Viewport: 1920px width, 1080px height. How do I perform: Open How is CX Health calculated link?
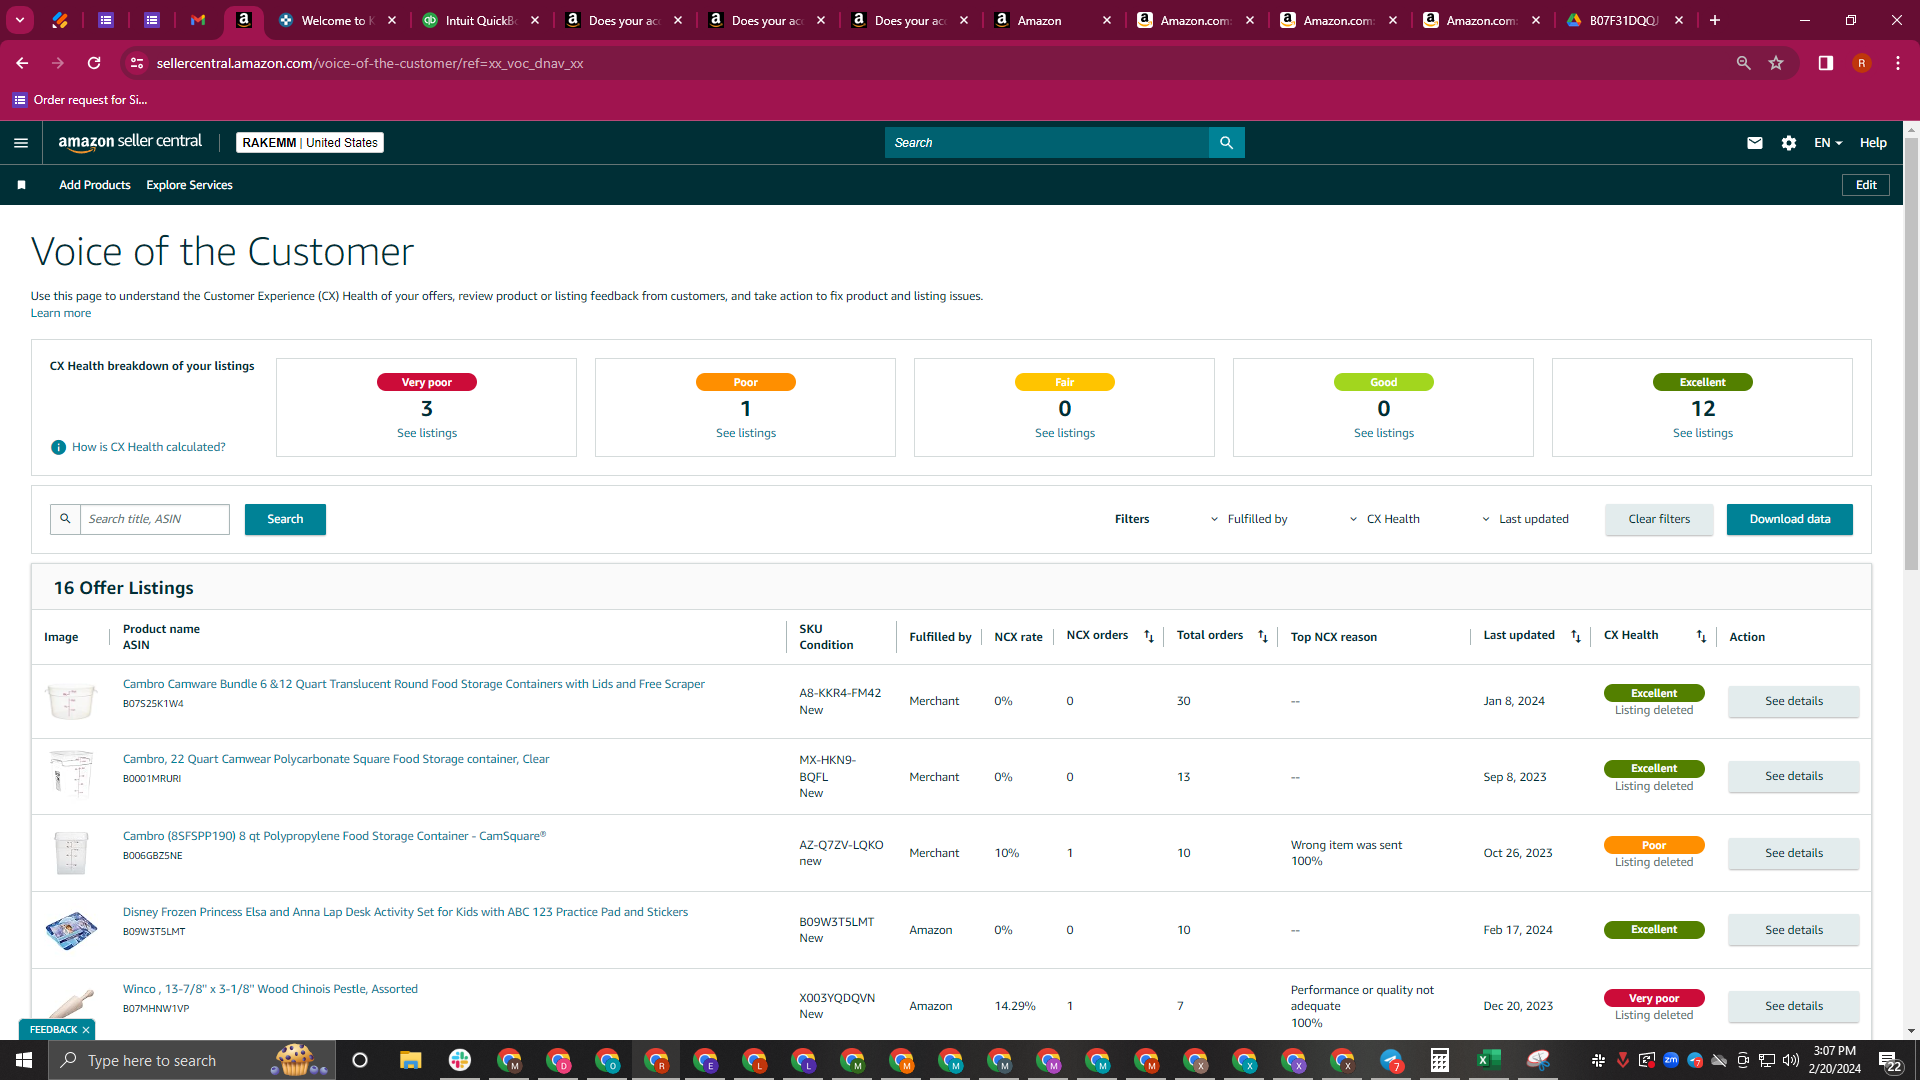click(x=149, y=447)
